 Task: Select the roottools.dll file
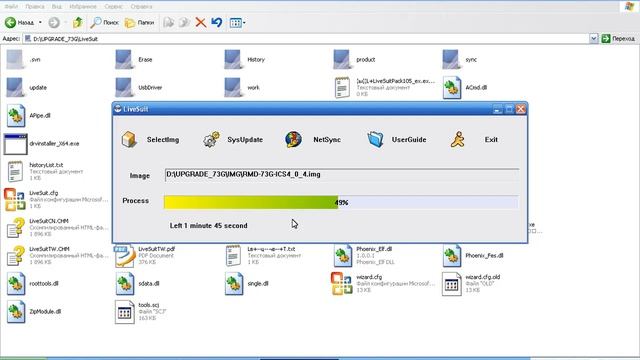point(33,284)
